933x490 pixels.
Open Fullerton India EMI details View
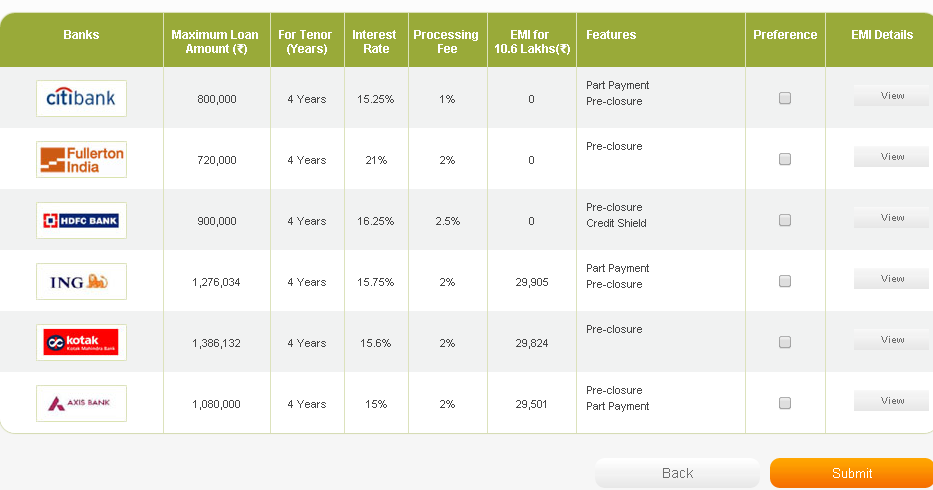891,157
